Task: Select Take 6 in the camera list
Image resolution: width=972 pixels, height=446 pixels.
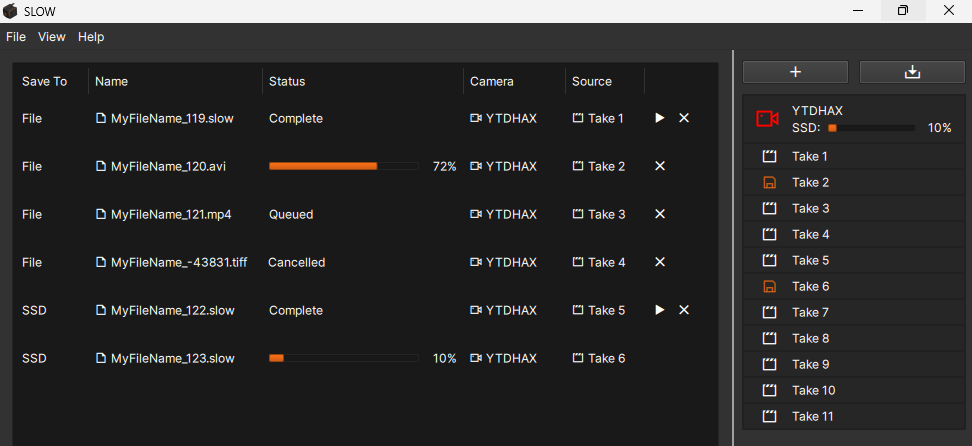Action: 810,286
